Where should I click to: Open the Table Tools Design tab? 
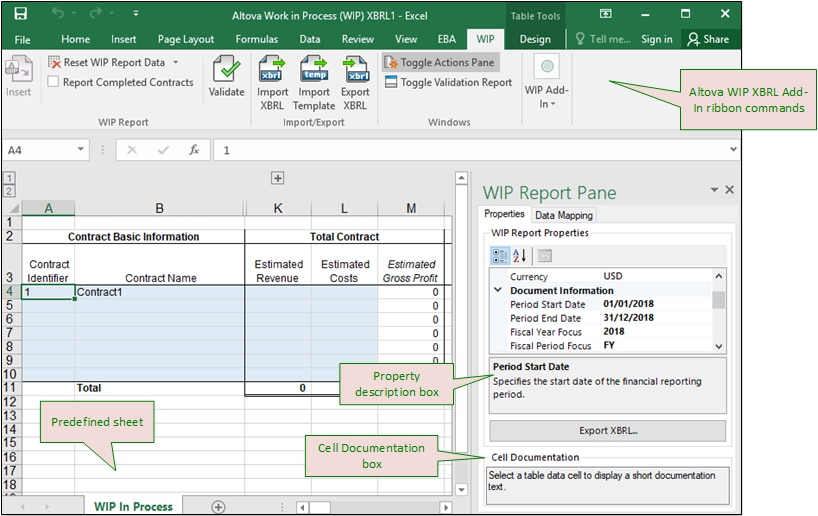[535, 39]
